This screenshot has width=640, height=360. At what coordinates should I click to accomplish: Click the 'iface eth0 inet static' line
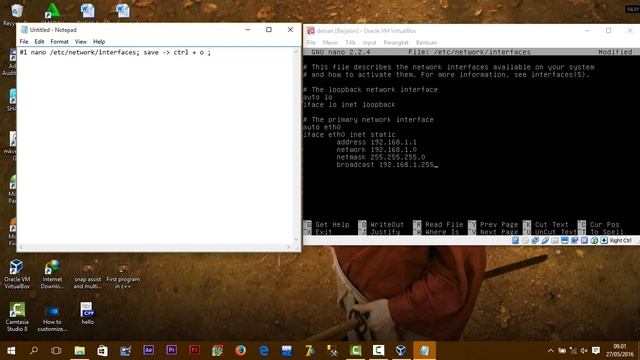349,135
